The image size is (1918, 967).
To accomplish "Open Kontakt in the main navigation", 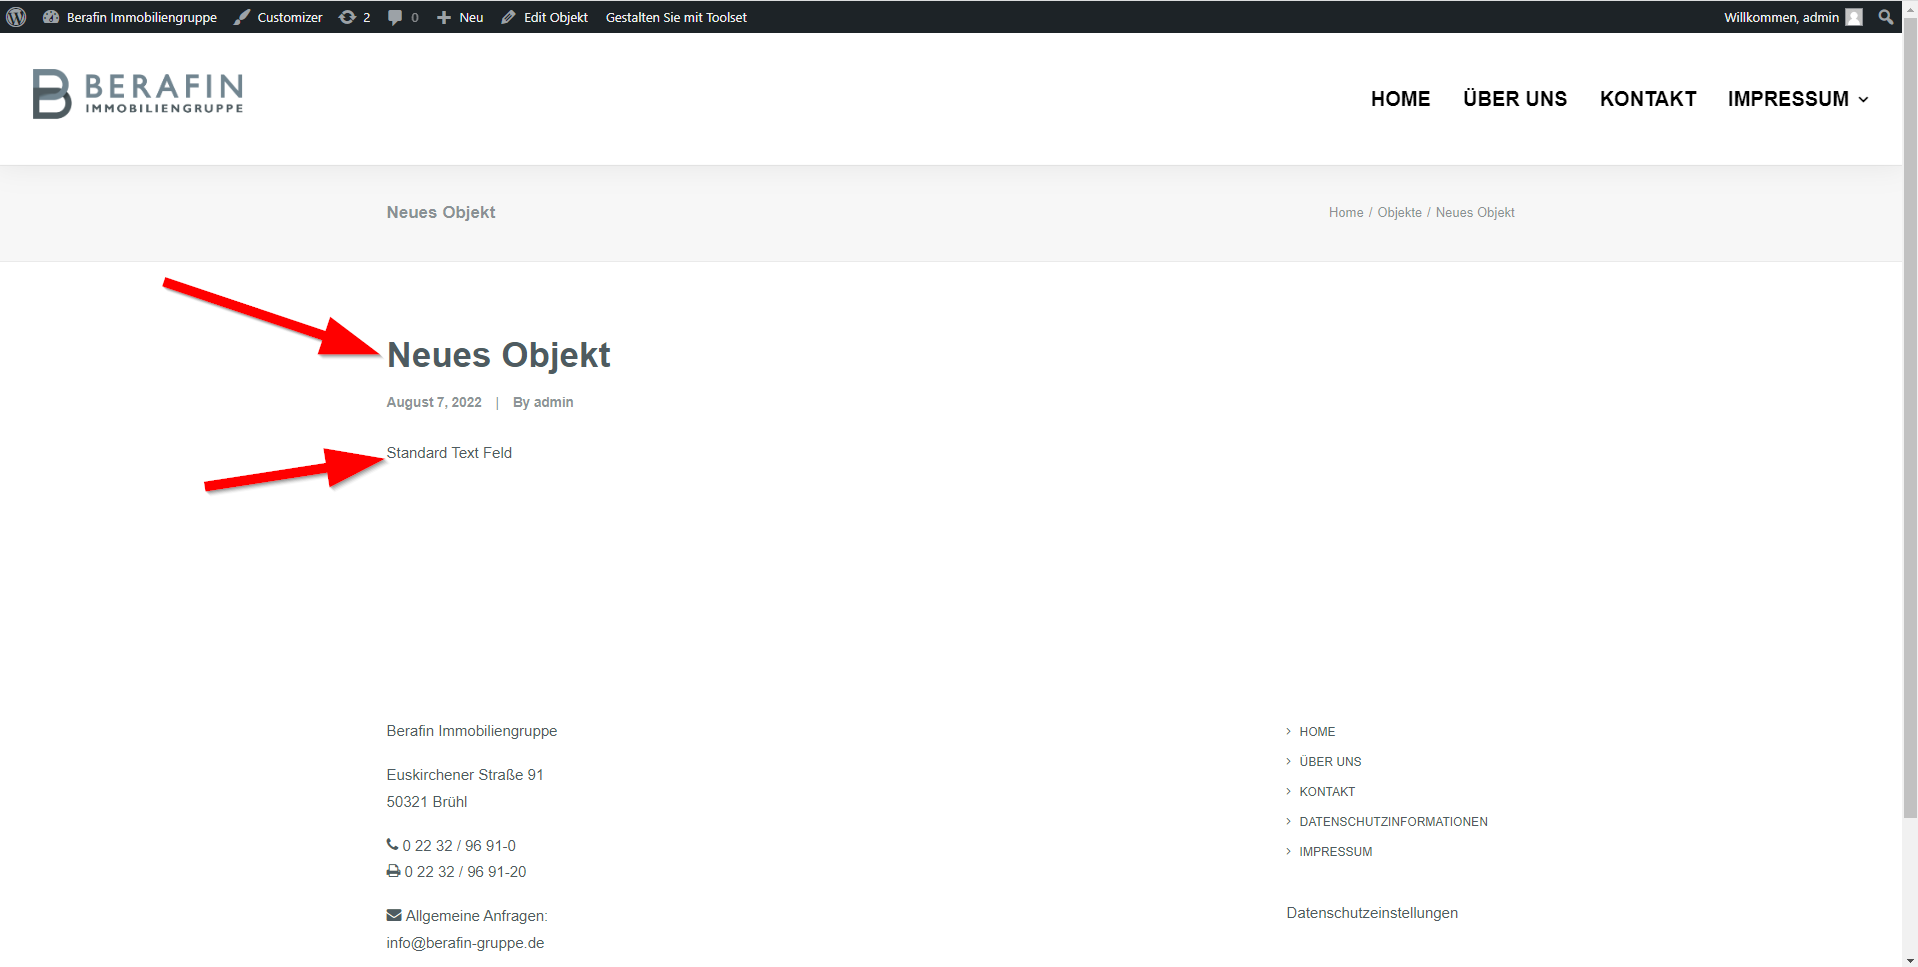I will click(x=1647, y=99).
